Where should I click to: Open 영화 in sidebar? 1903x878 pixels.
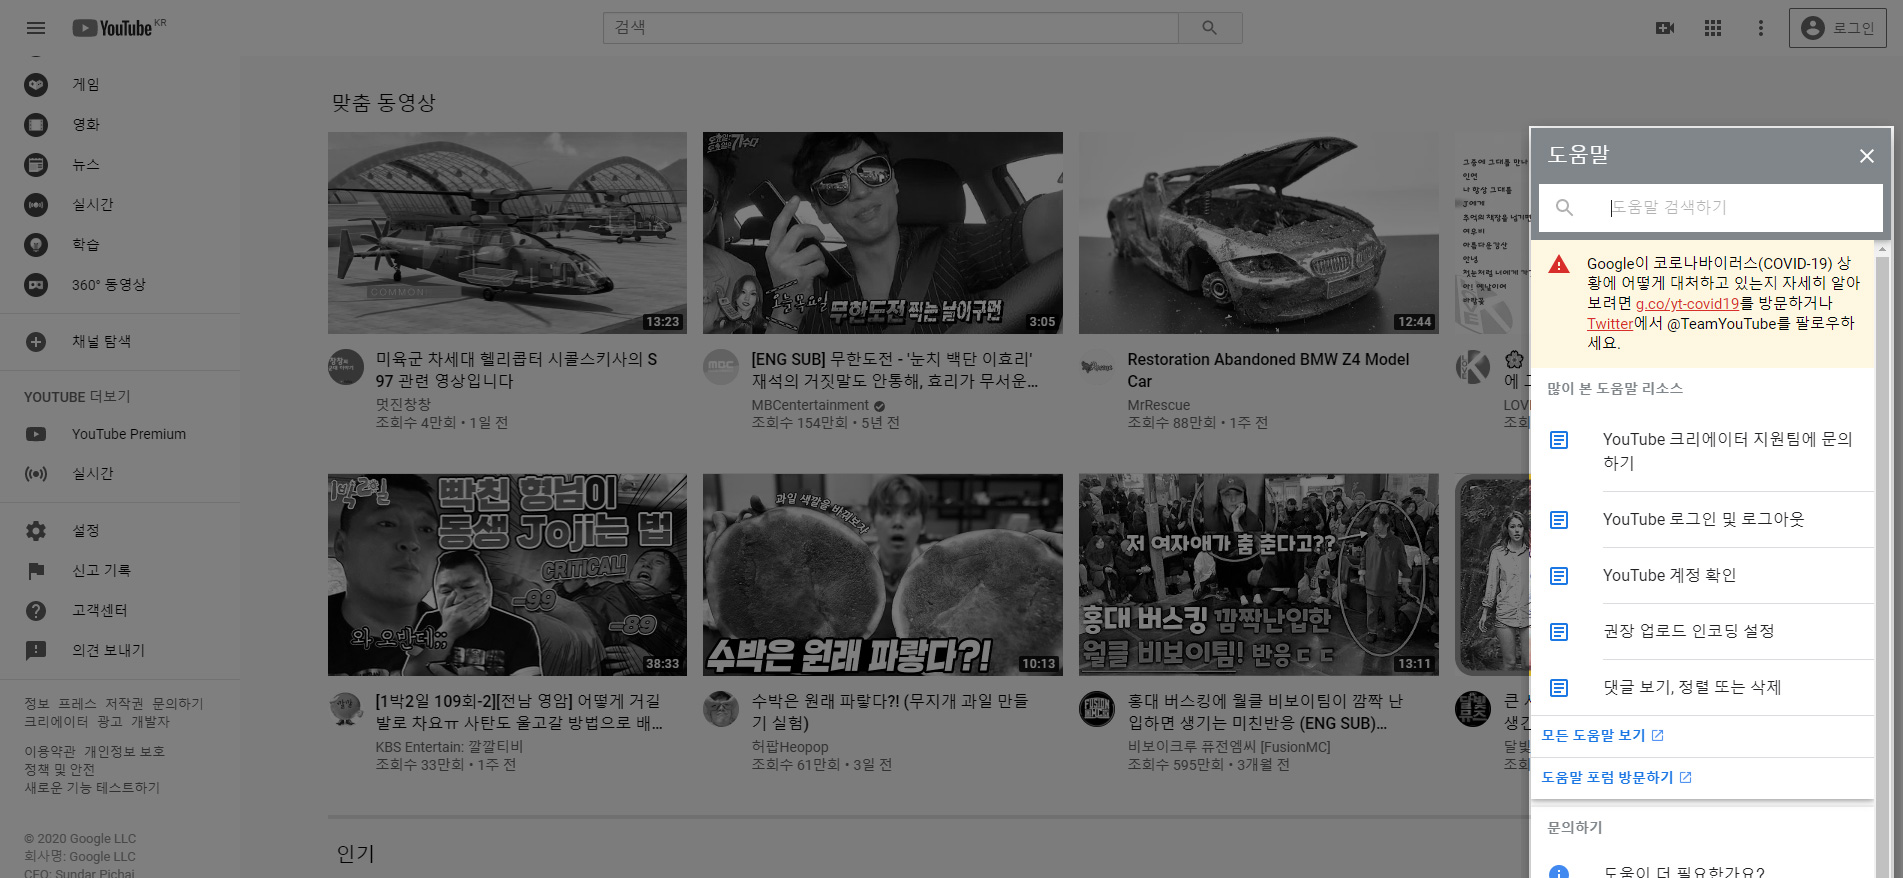click(x=120, y=125)
